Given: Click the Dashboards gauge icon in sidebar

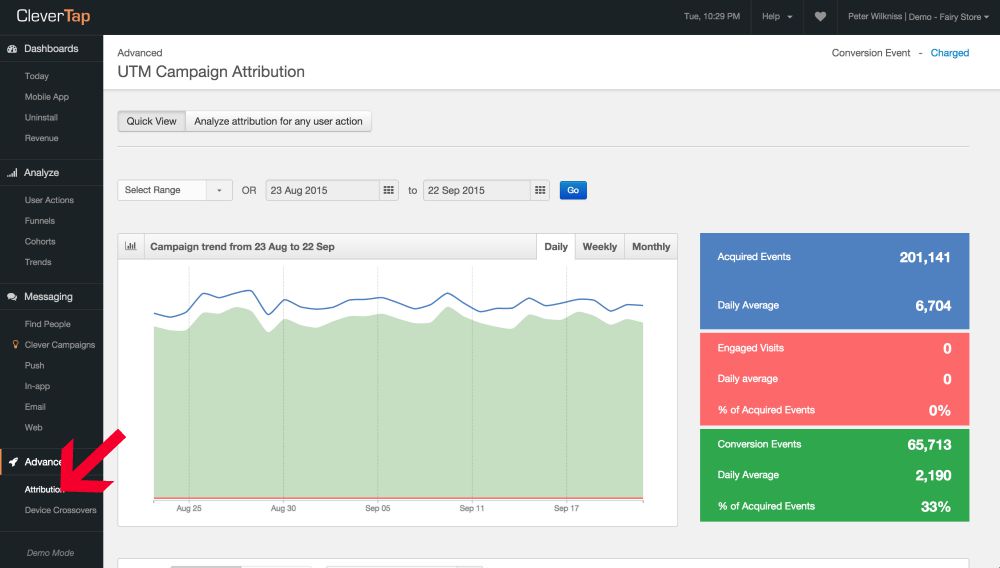Looking at the screenshot, I should (x=12, y=49).
